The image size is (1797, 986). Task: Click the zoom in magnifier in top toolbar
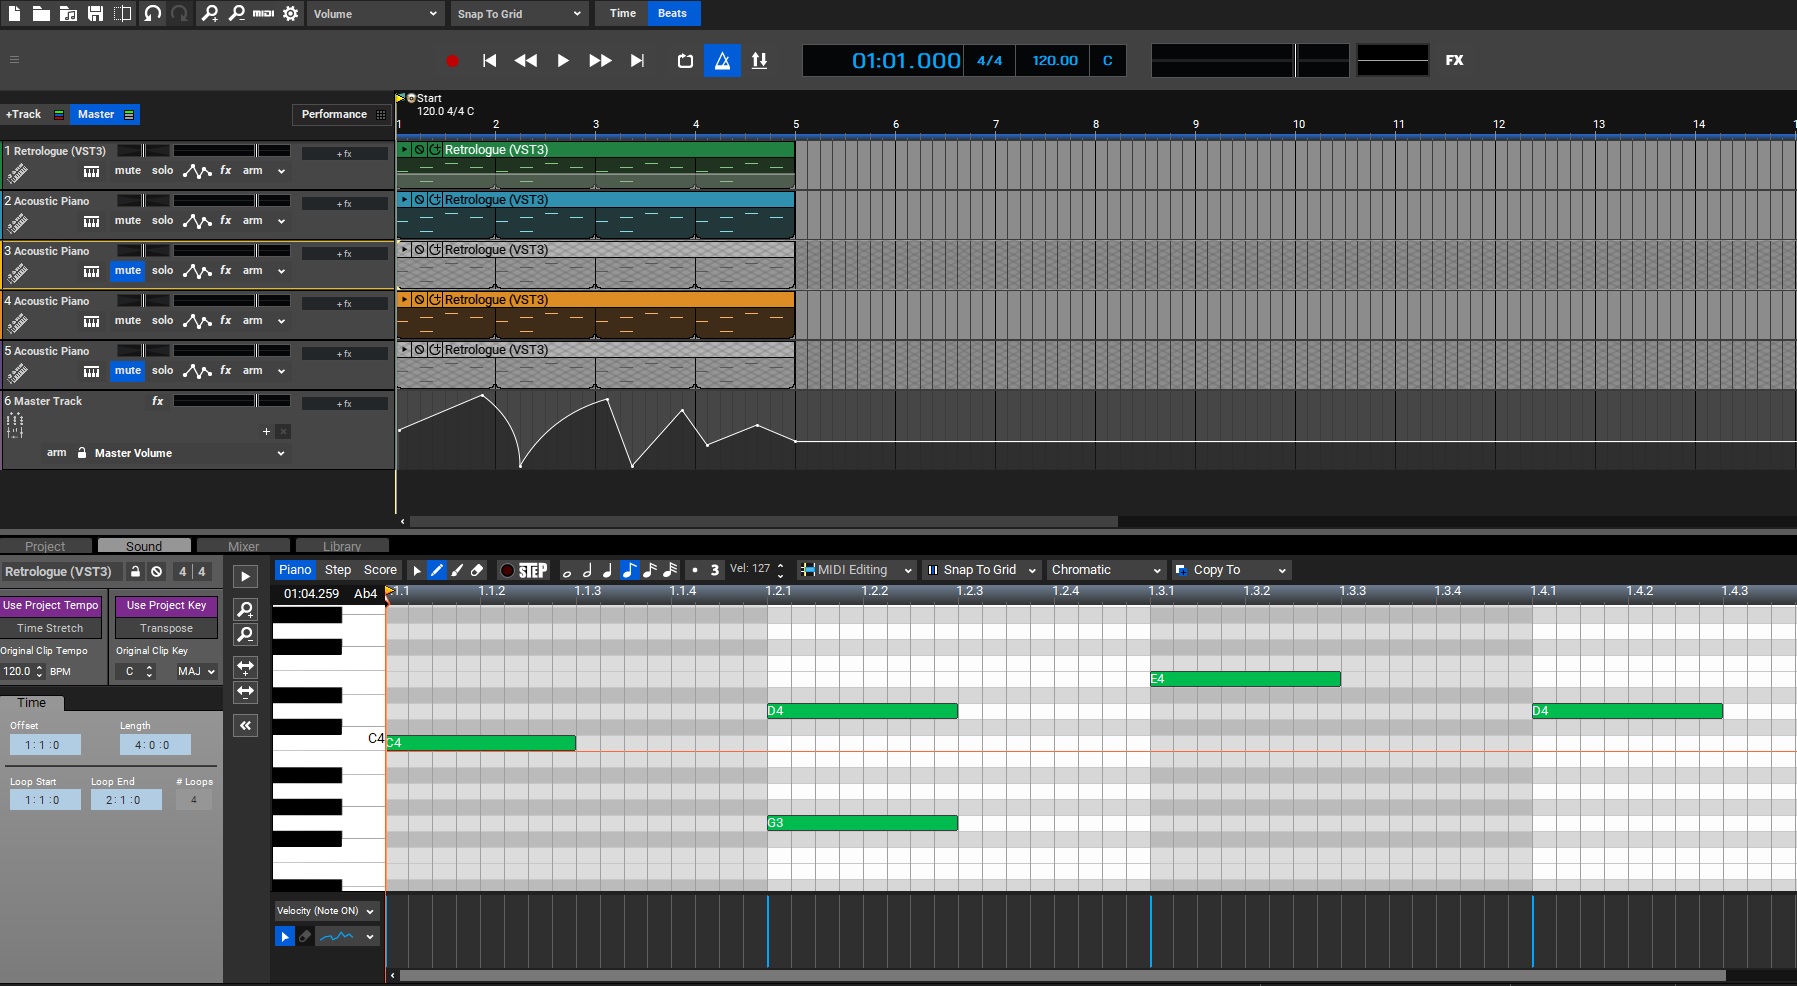click(x=210, y=13)
